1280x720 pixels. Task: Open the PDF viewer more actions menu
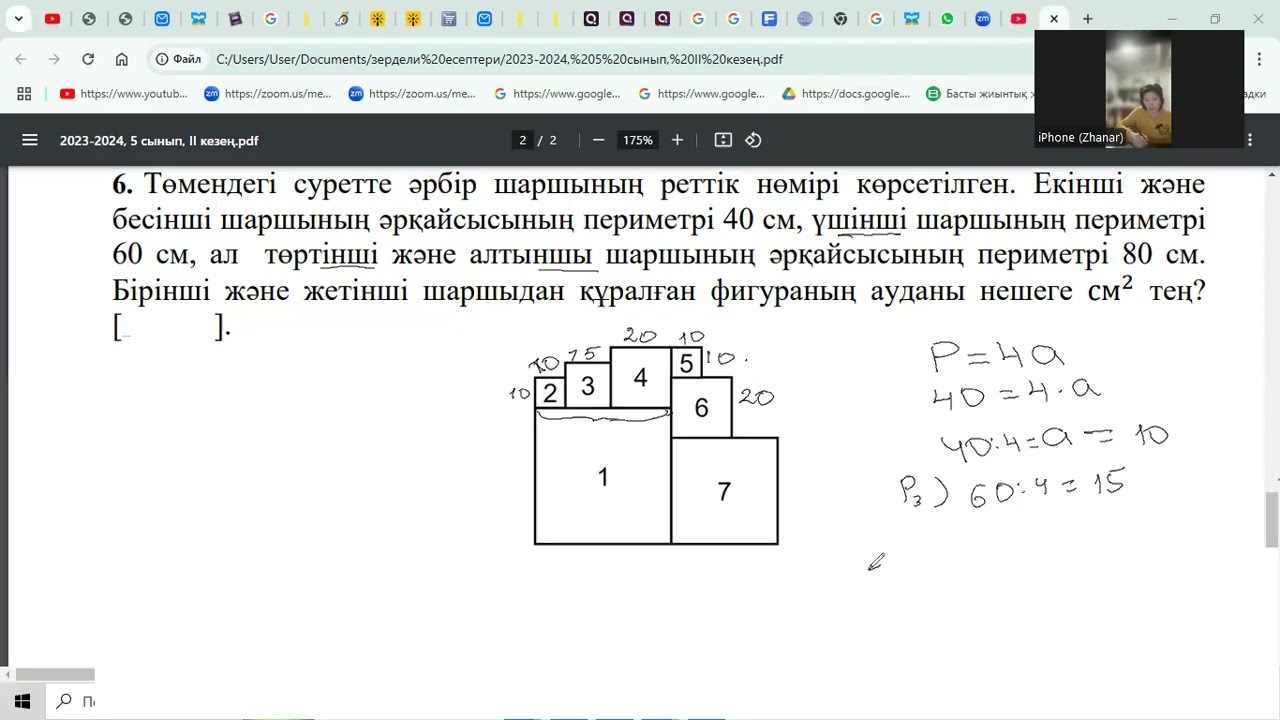(x=1250, y=140)
